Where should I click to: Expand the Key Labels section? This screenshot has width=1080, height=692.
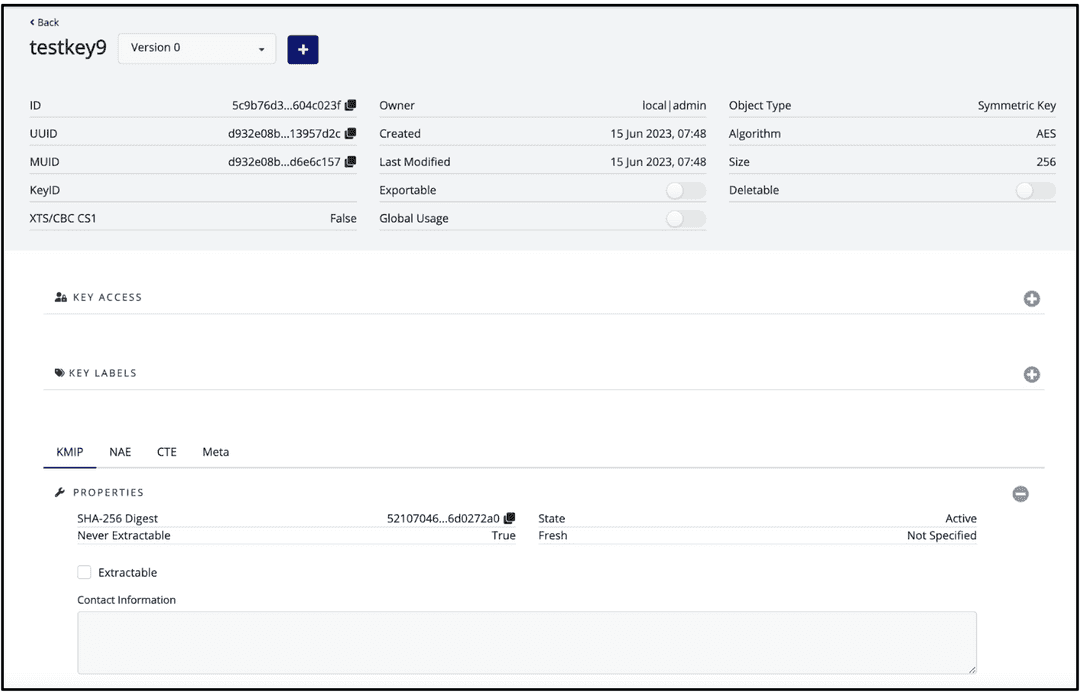[x=1031, y=374]
